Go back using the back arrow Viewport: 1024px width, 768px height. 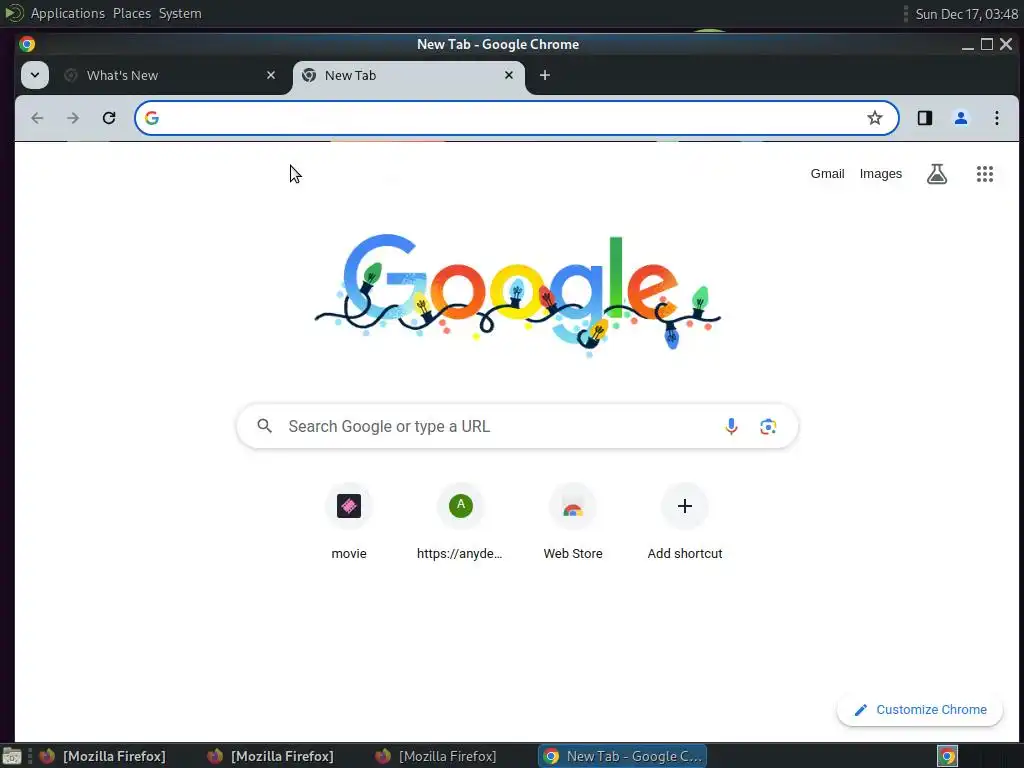(37, 118)
